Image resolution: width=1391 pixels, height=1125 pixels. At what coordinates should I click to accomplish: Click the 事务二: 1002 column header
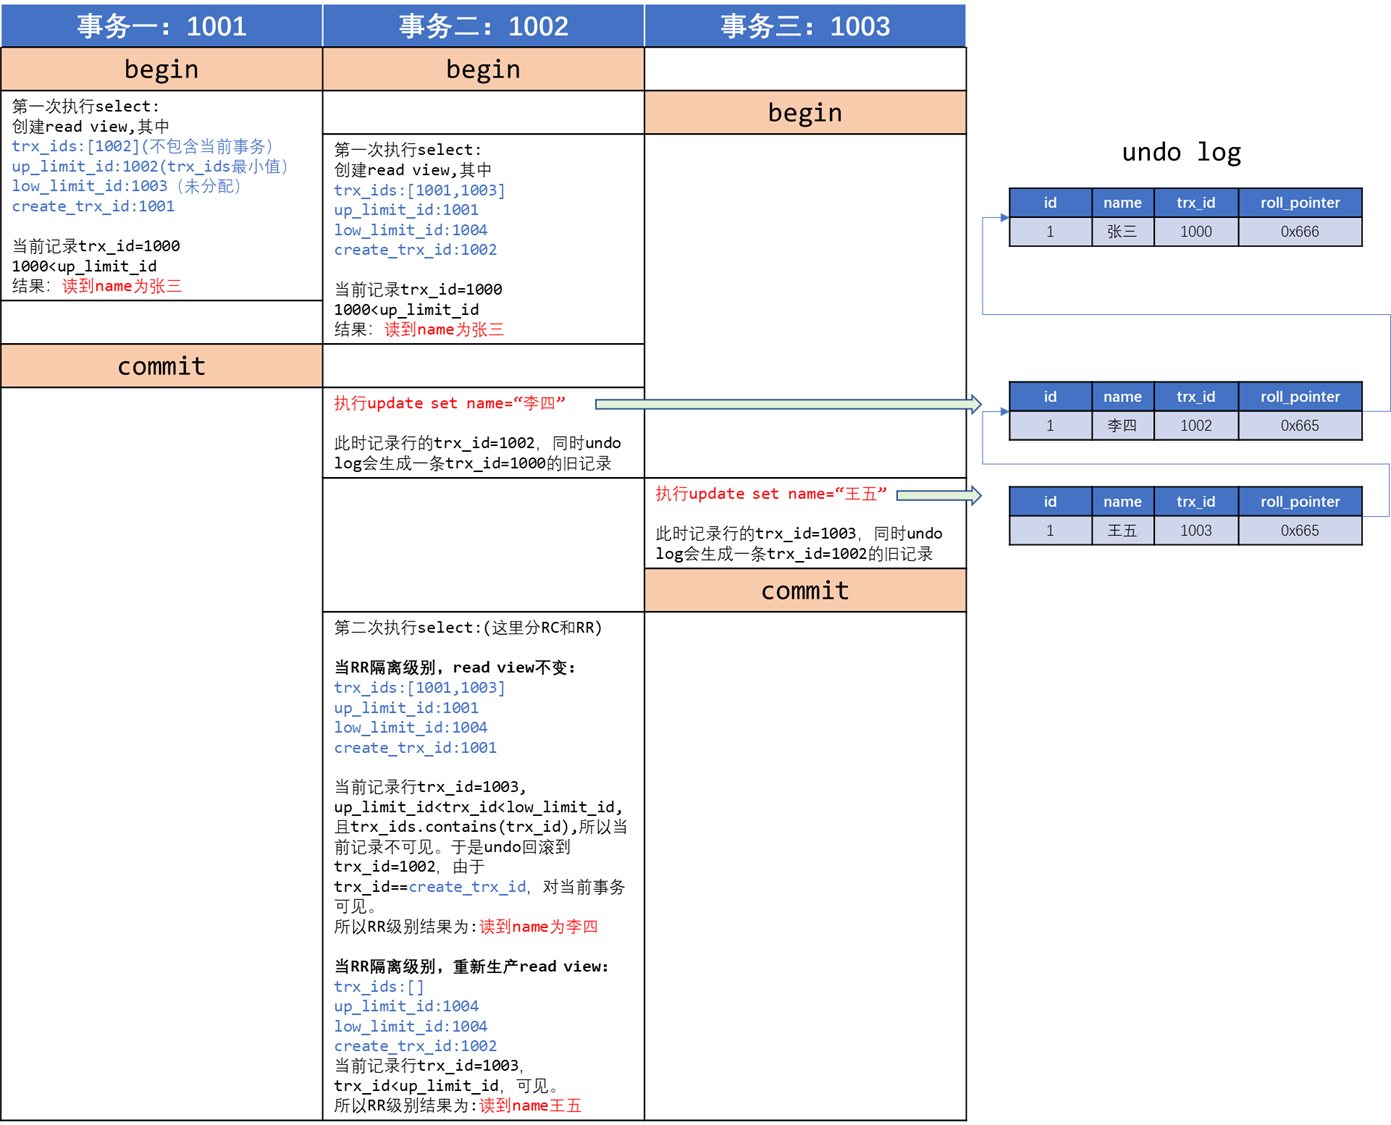click(x=484, y=26)
